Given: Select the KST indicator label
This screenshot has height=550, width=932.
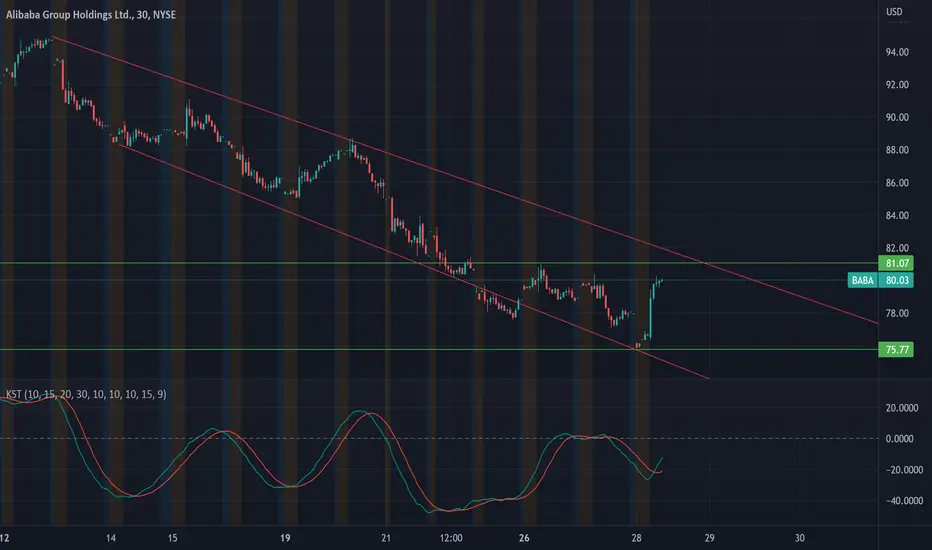Looking at the screenshot, I should click(86, 394).
